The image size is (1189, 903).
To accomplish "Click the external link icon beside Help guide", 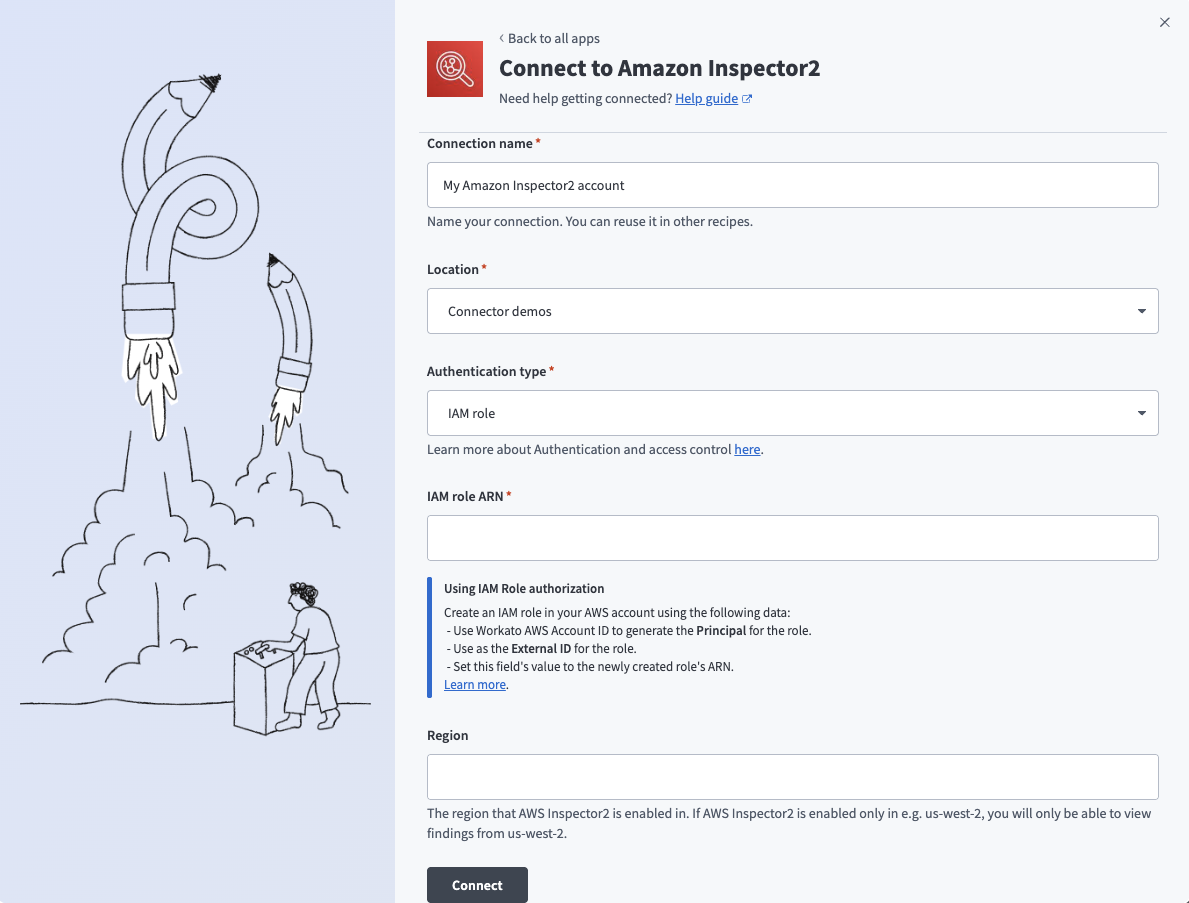I will pyautogui.click(x=745, y=98).
